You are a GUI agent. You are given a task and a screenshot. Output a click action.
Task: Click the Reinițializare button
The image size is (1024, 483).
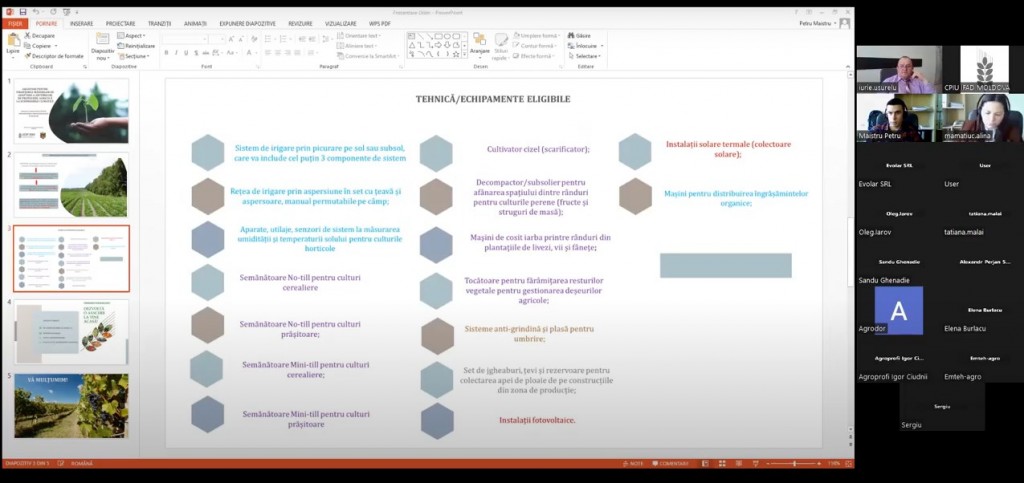[x=136, y=46]
